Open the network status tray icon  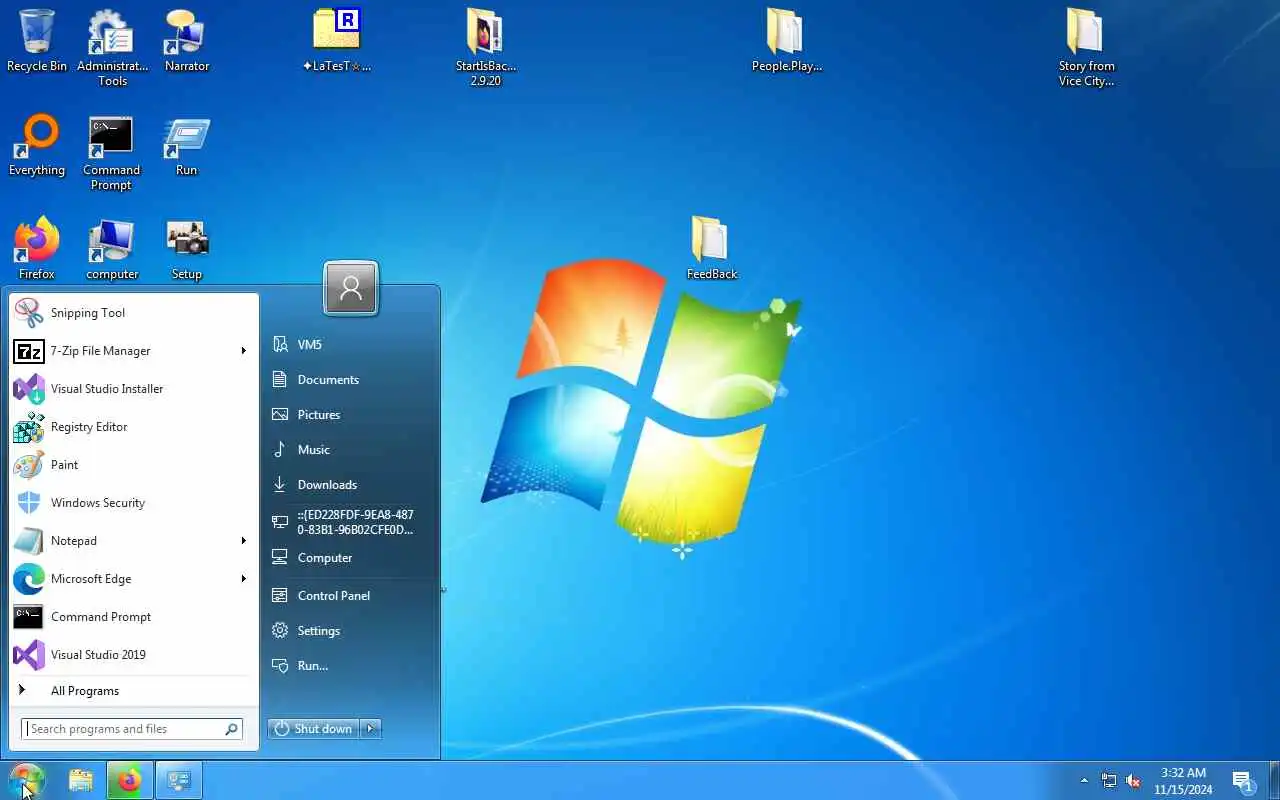click(1109, 781)
